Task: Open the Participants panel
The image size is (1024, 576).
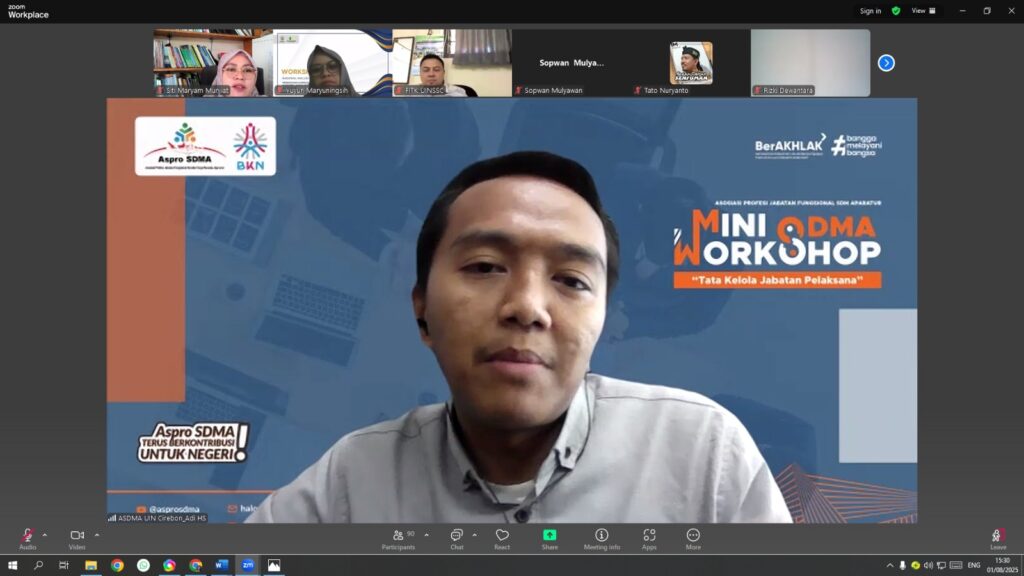Action: (x=398, y=539)
